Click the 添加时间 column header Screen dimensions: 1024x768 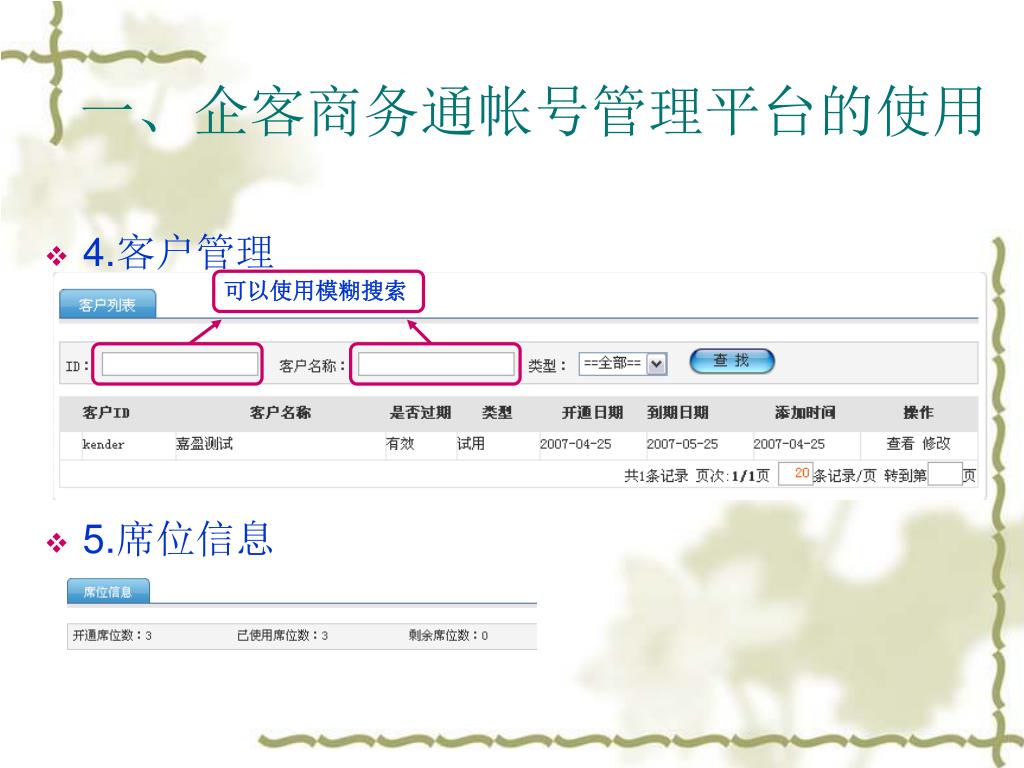tap(805, 413)
